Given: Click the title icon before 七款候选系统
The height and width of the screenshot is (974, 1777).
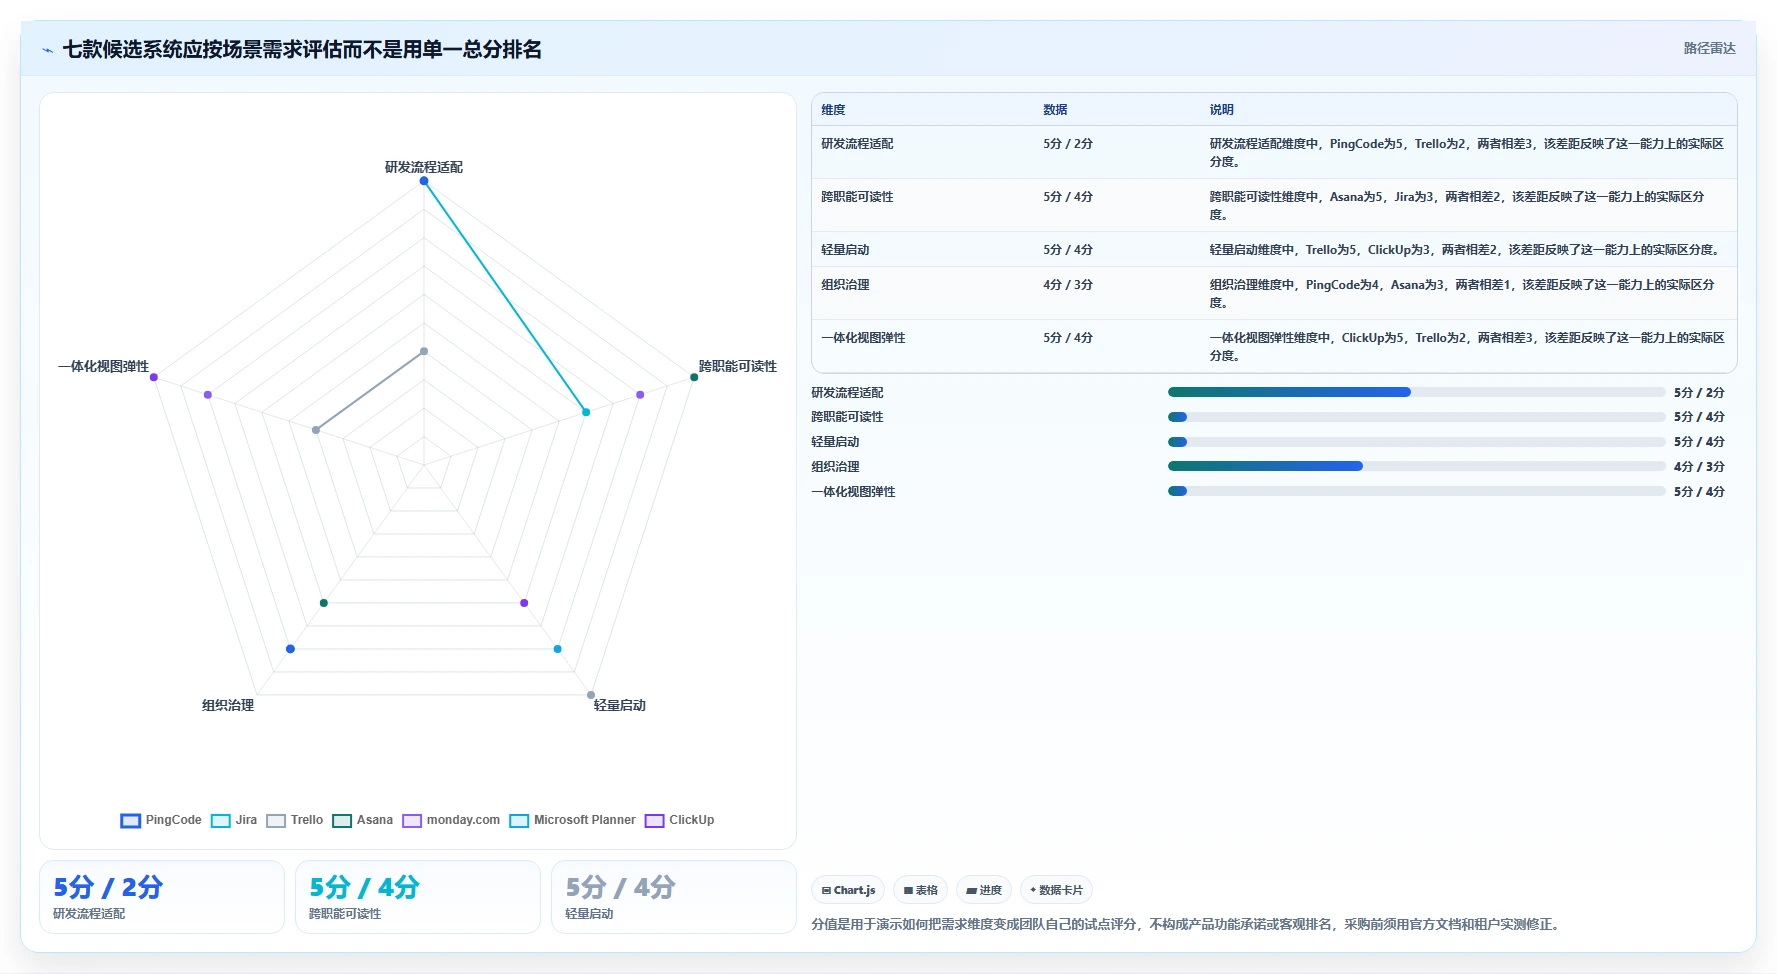Looking at the screenshot, I should [x=47, y=50].
